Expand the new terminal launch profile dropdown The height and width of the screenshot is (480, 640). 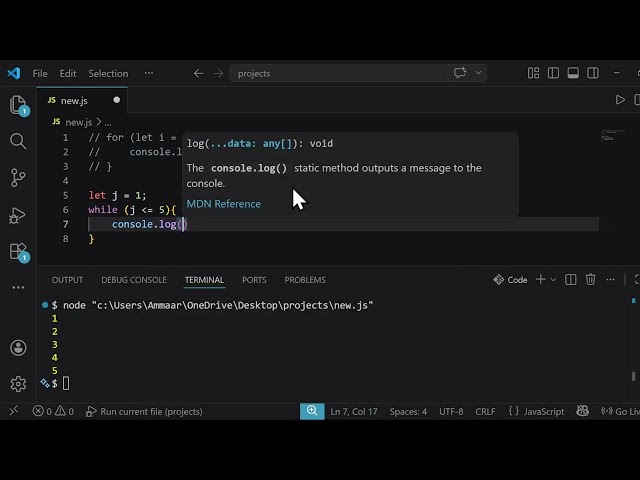[553, 280]
